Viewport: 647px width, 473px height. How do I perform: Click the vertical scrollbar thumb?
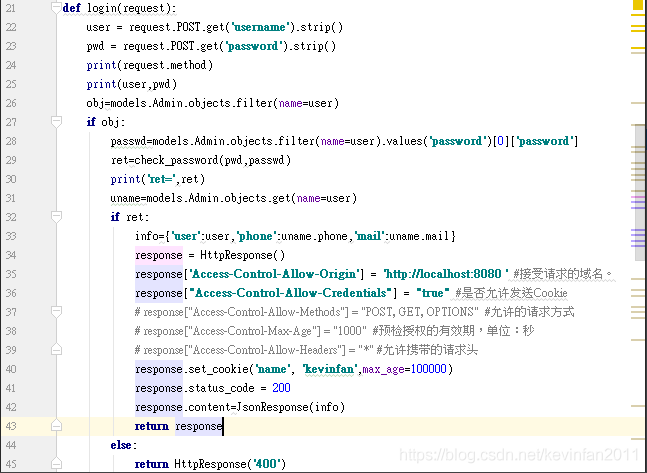click(640, 193)
